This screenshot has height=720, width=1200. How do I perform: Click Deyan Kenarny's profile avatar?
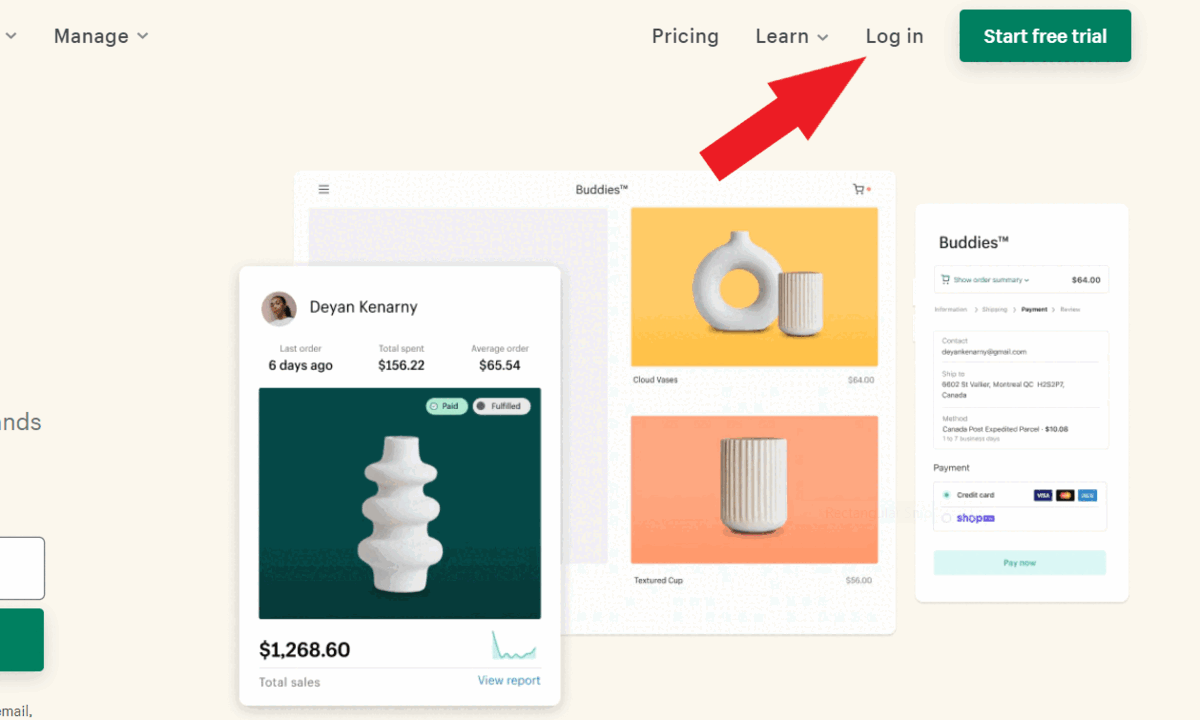click(x=279, y=308)
